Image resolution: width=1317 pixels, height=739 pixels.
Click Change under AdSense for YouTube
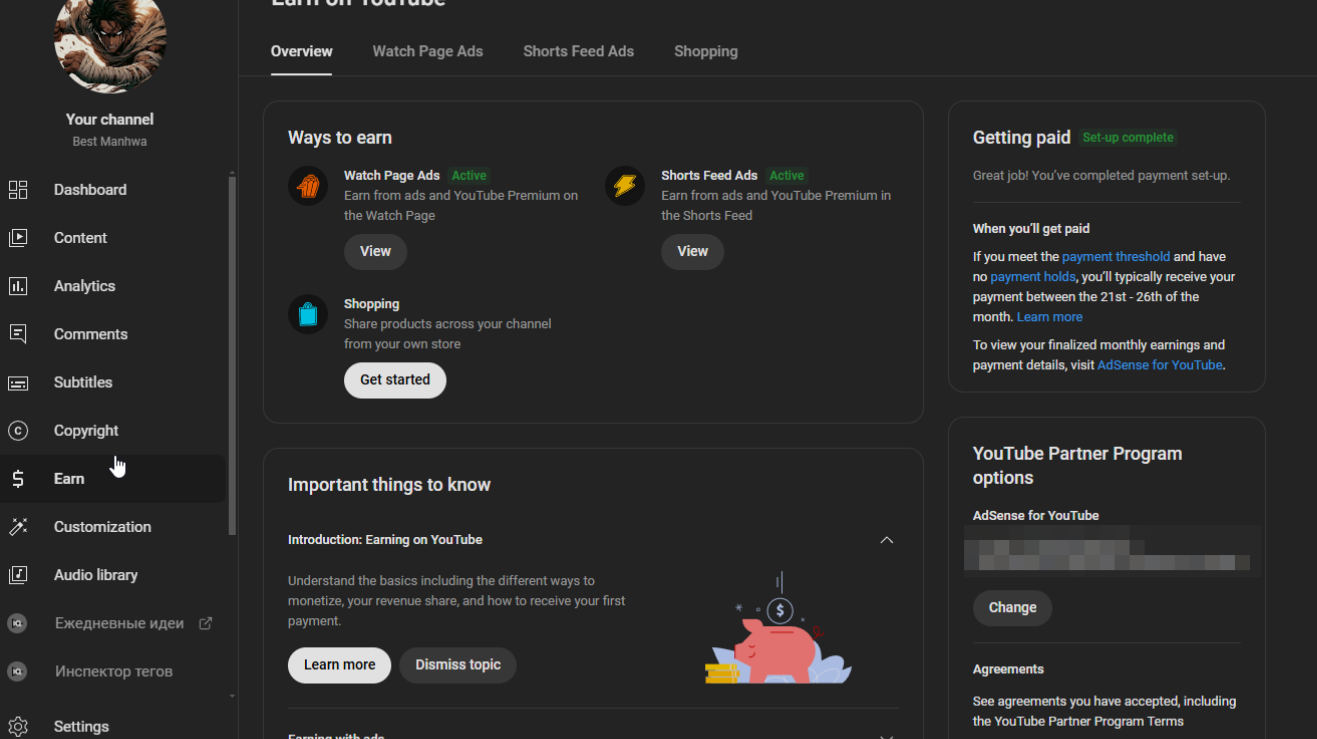coord(1012,608)
